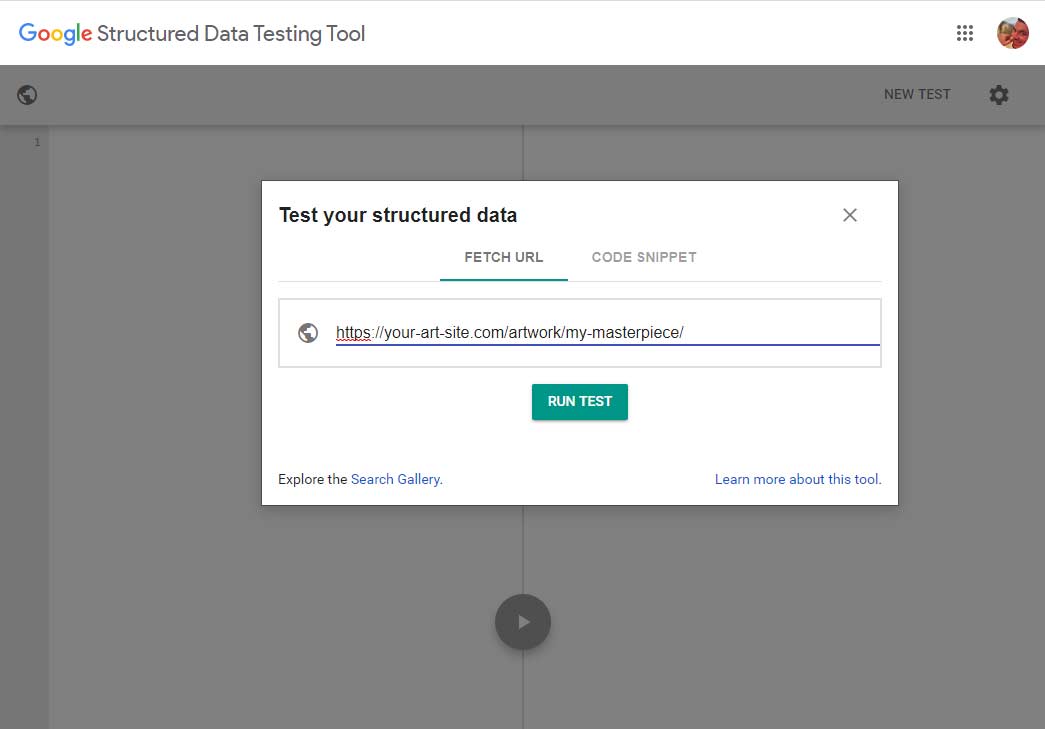Click the globe icon inside the URL field
Viewport: 1045px width, 729px height.
308,332
